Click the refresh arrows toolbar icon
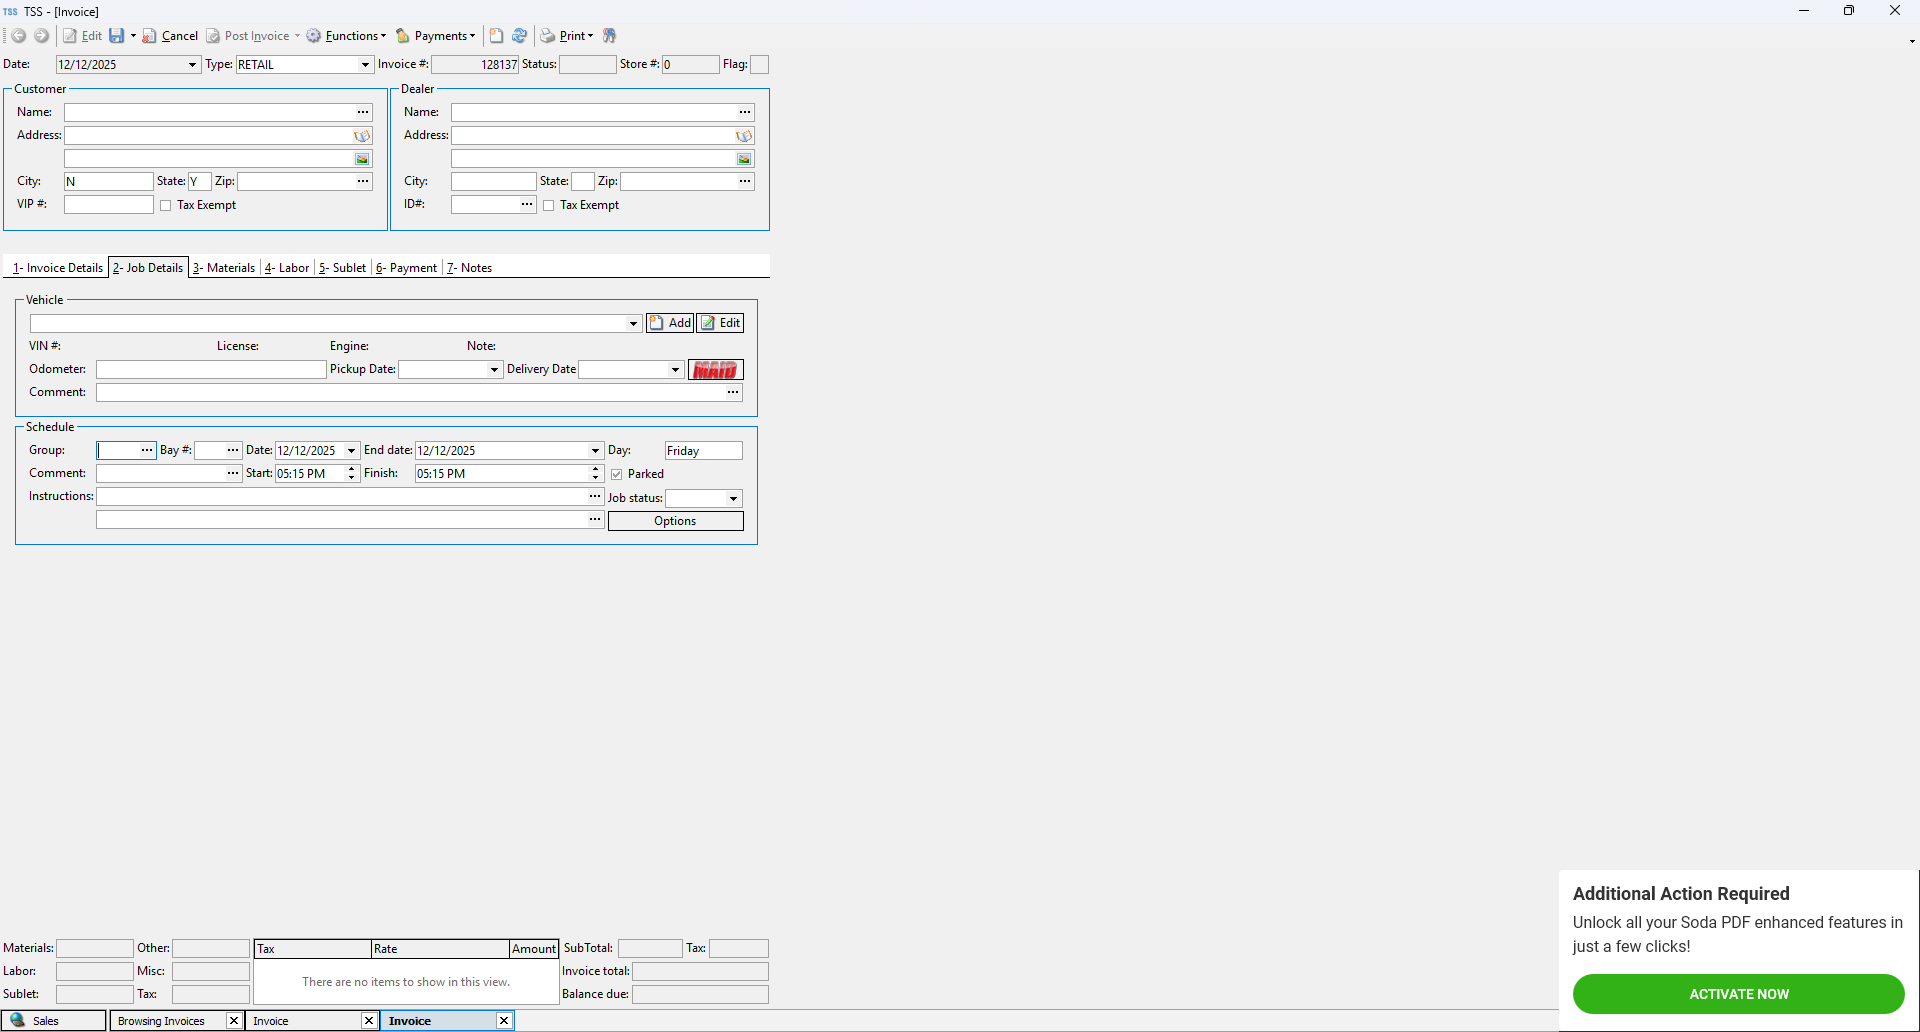 pos(519,36)
